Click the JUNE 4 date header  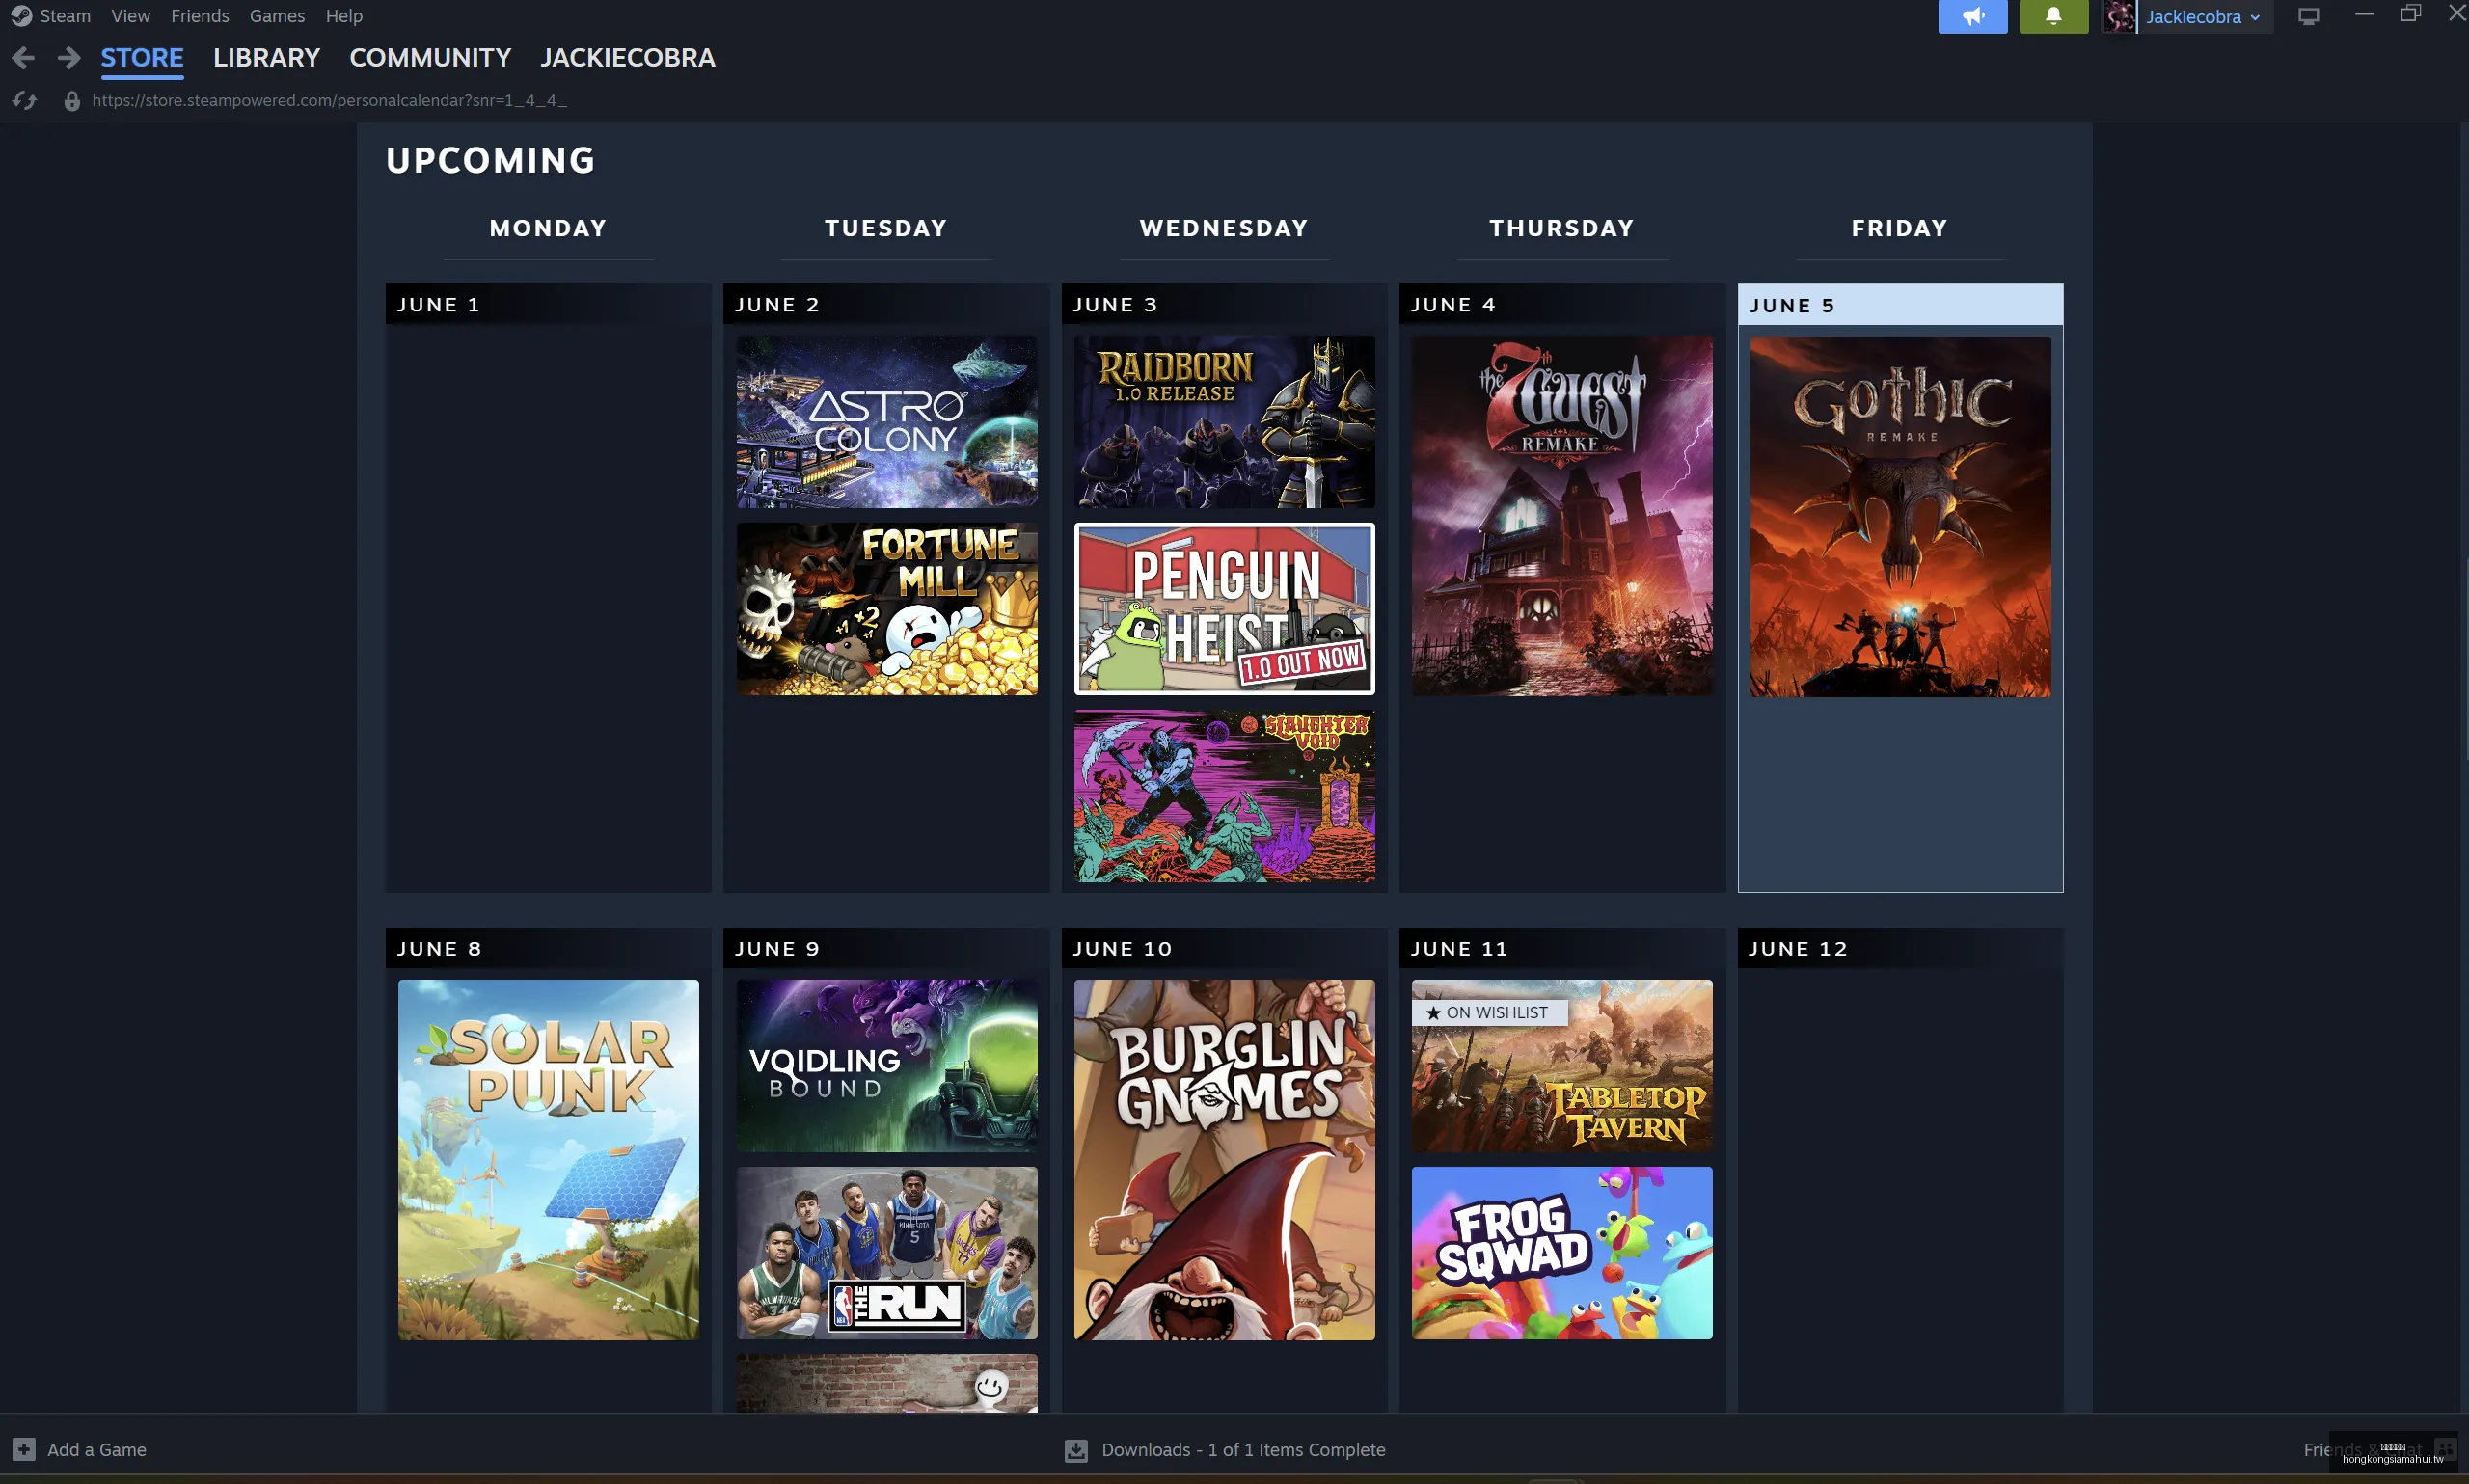1562,304
